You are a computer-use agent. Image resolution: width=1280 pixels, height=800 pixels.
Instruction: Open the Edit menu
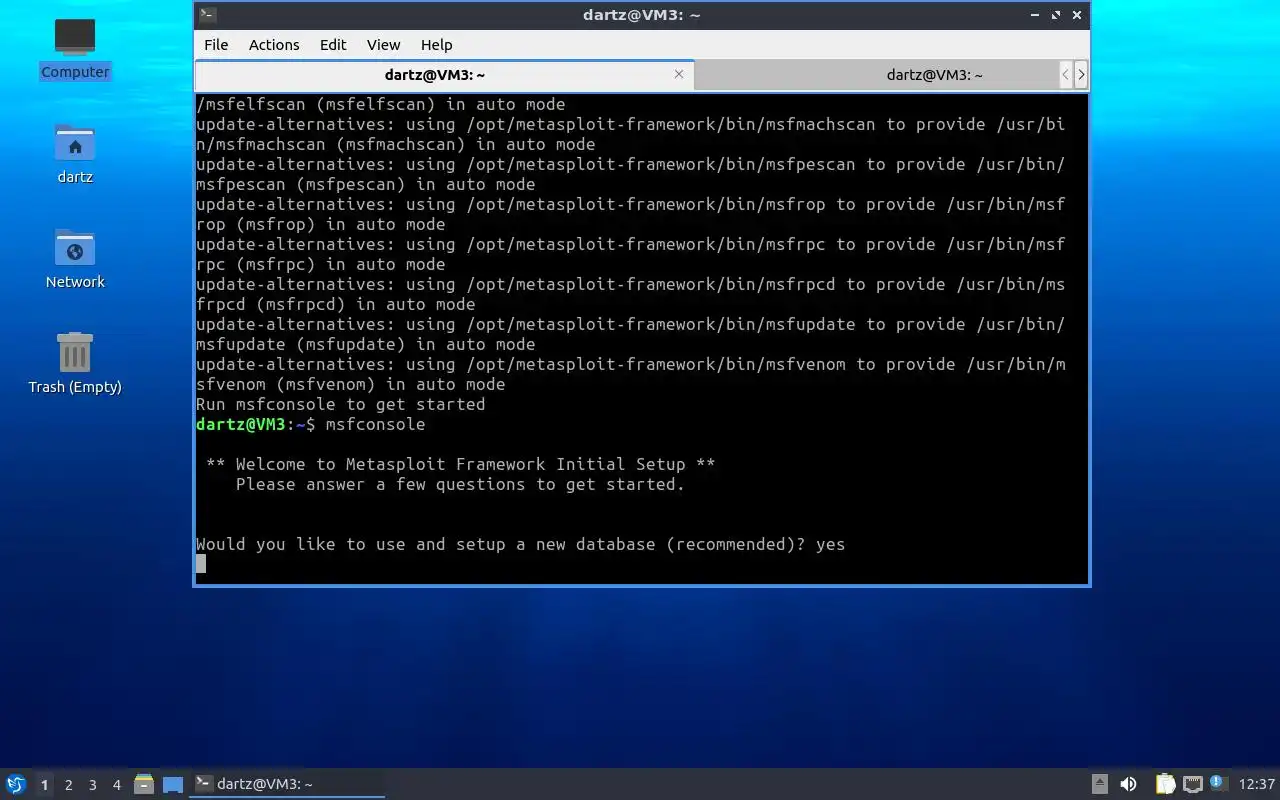(x=333, y=44)
